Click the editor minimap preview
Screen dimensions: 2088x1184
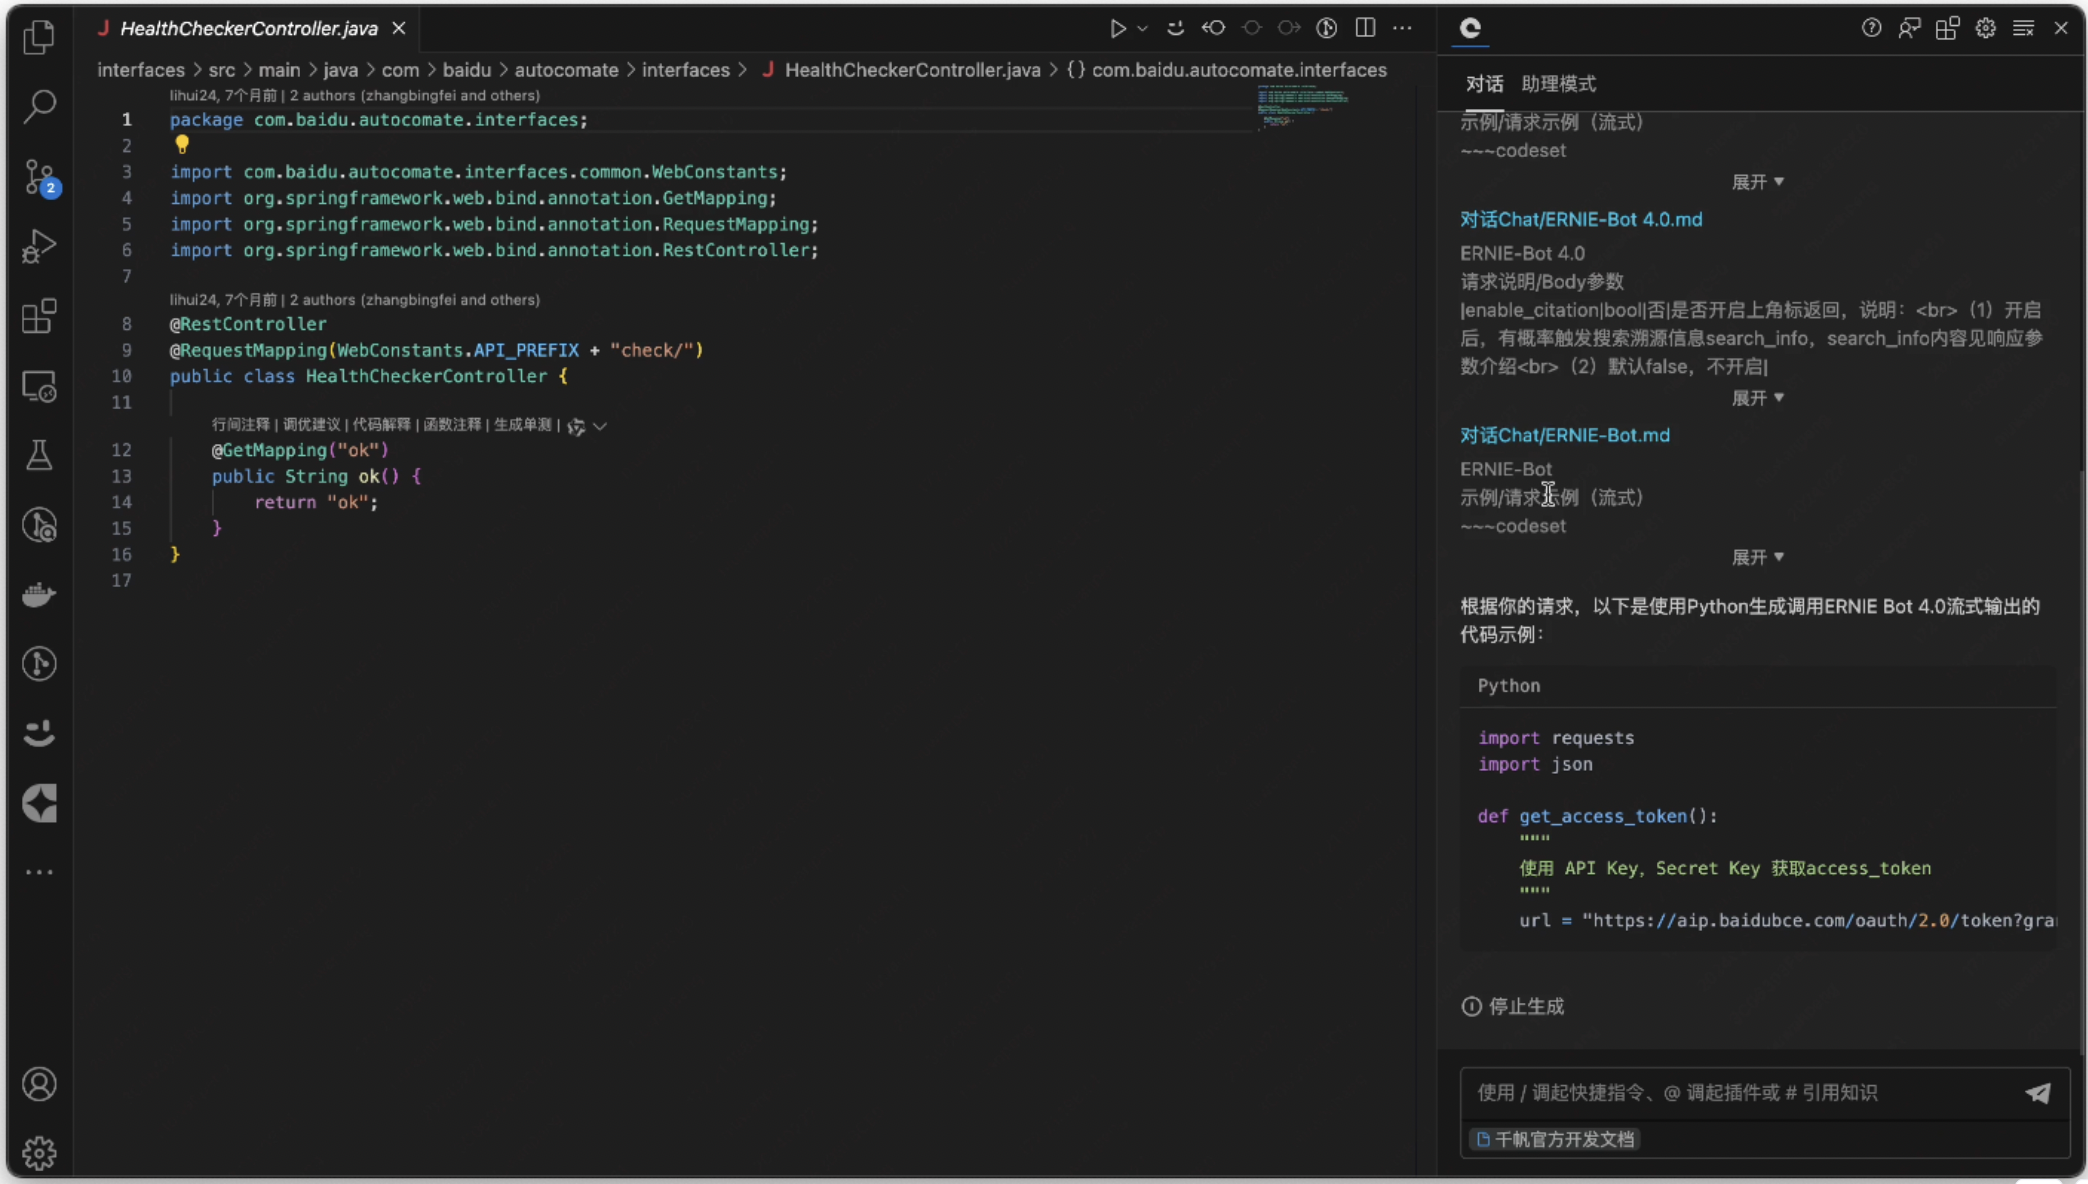pos(1303,107)
